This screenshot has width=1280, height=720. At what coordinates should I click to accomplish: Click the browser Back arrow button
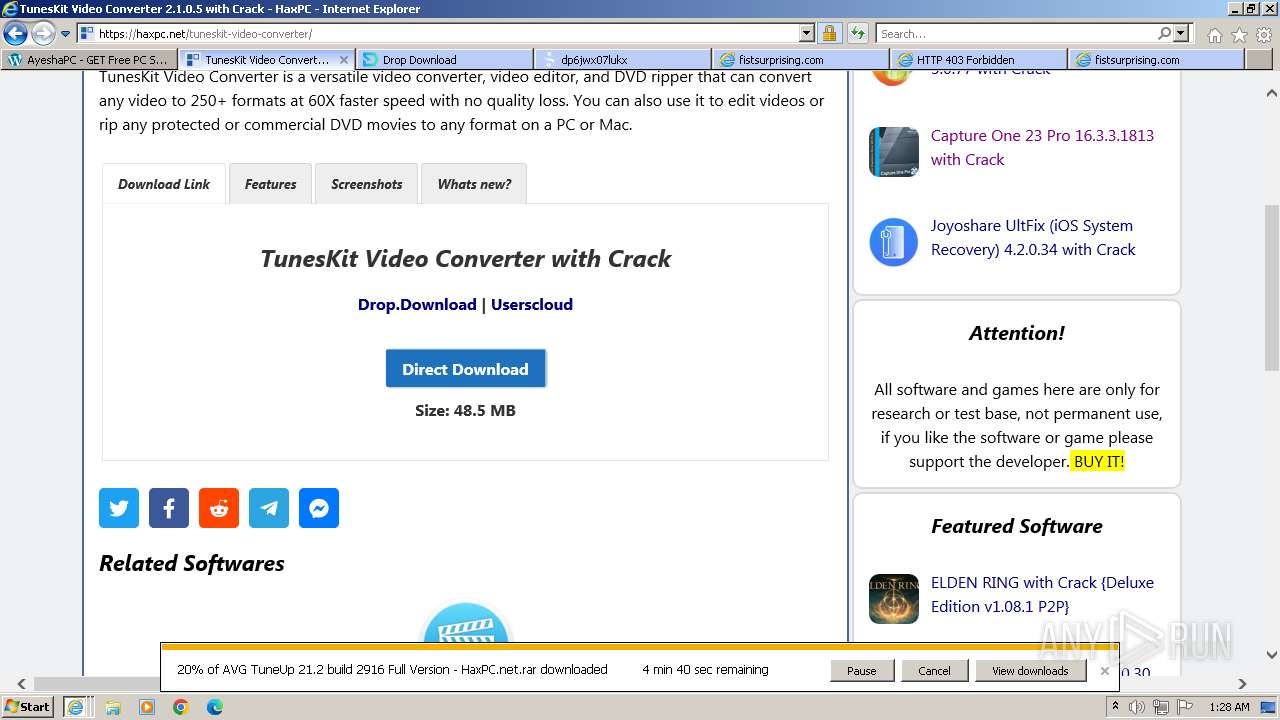click(x=15, y=33)
